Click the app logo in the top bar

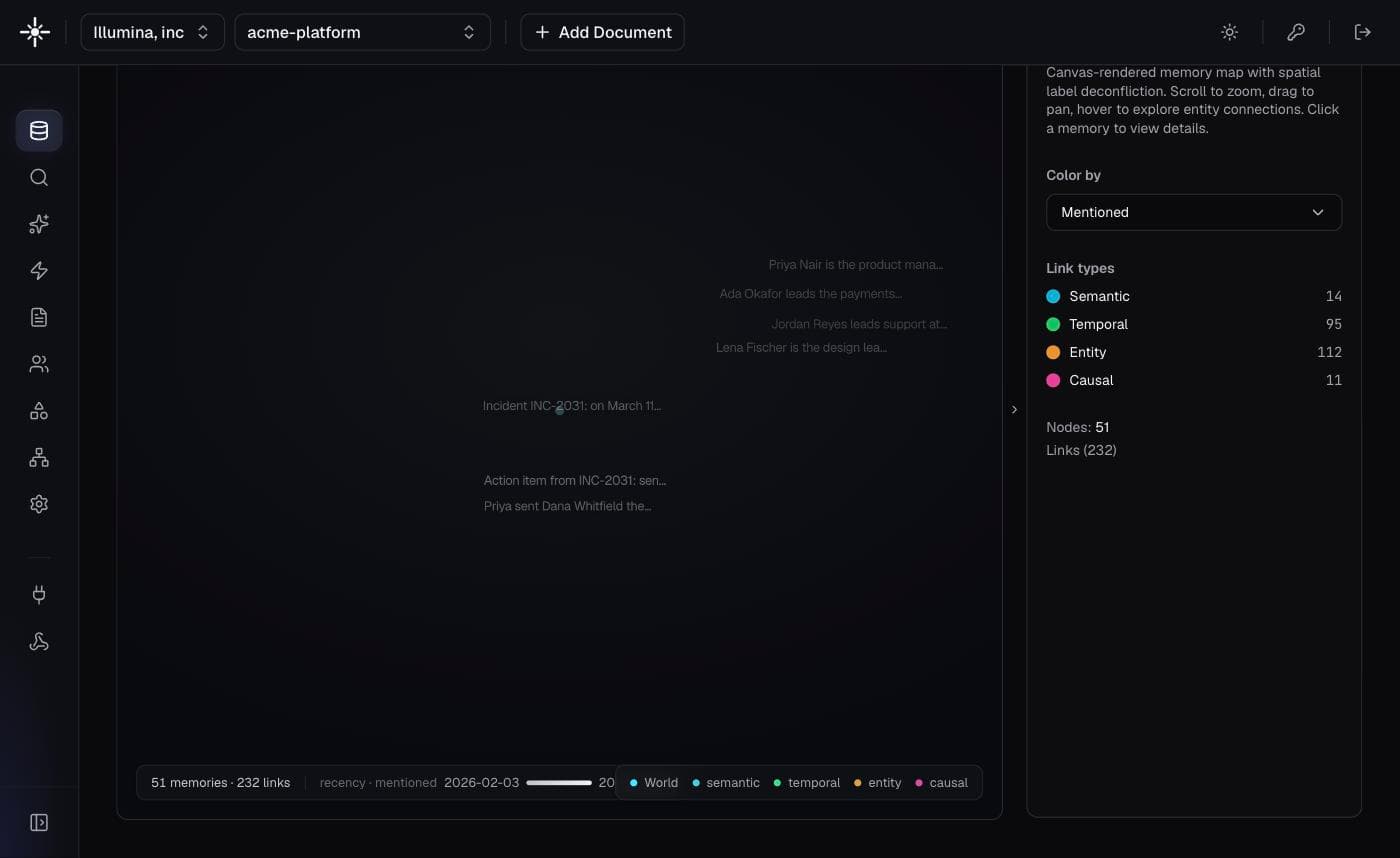[35, 32]
